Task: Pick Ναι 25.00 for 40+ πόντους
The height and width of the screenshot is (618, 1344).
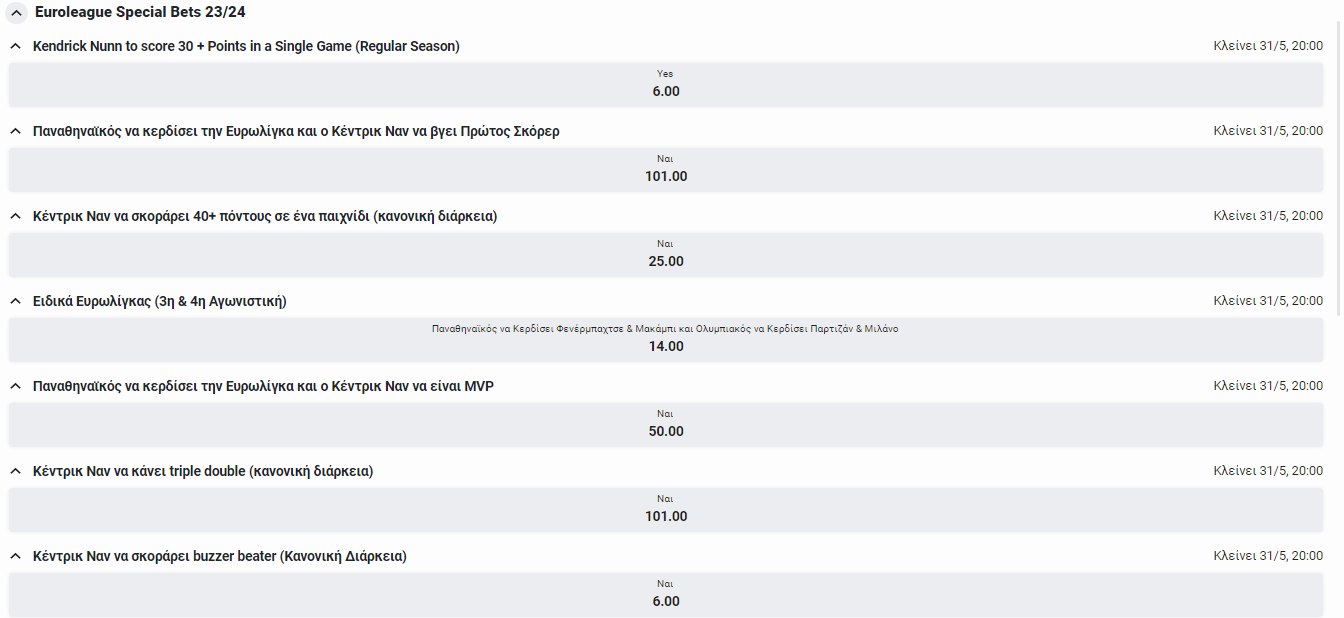Action: click(x=665, y=254)
